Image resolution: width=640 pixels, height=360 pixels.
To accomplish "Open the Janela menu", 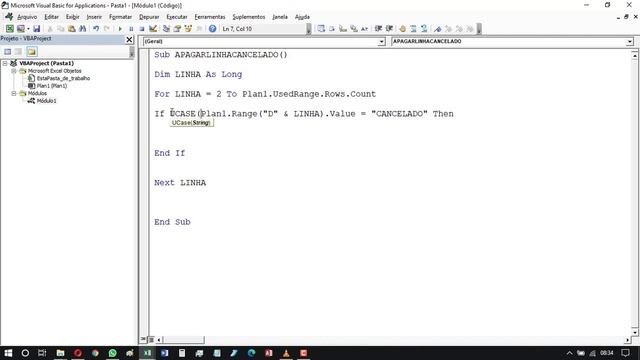I will (280, 17).
